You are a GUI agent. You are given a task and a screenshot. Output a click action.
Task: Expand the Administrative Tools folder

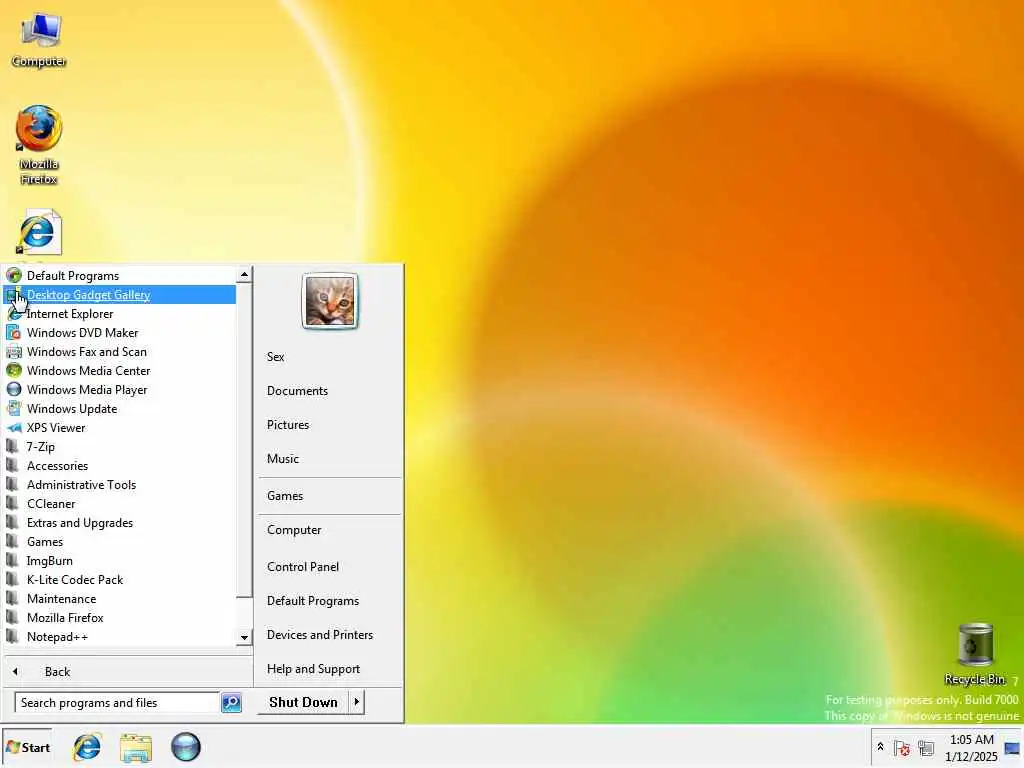(x=120, y=485)
